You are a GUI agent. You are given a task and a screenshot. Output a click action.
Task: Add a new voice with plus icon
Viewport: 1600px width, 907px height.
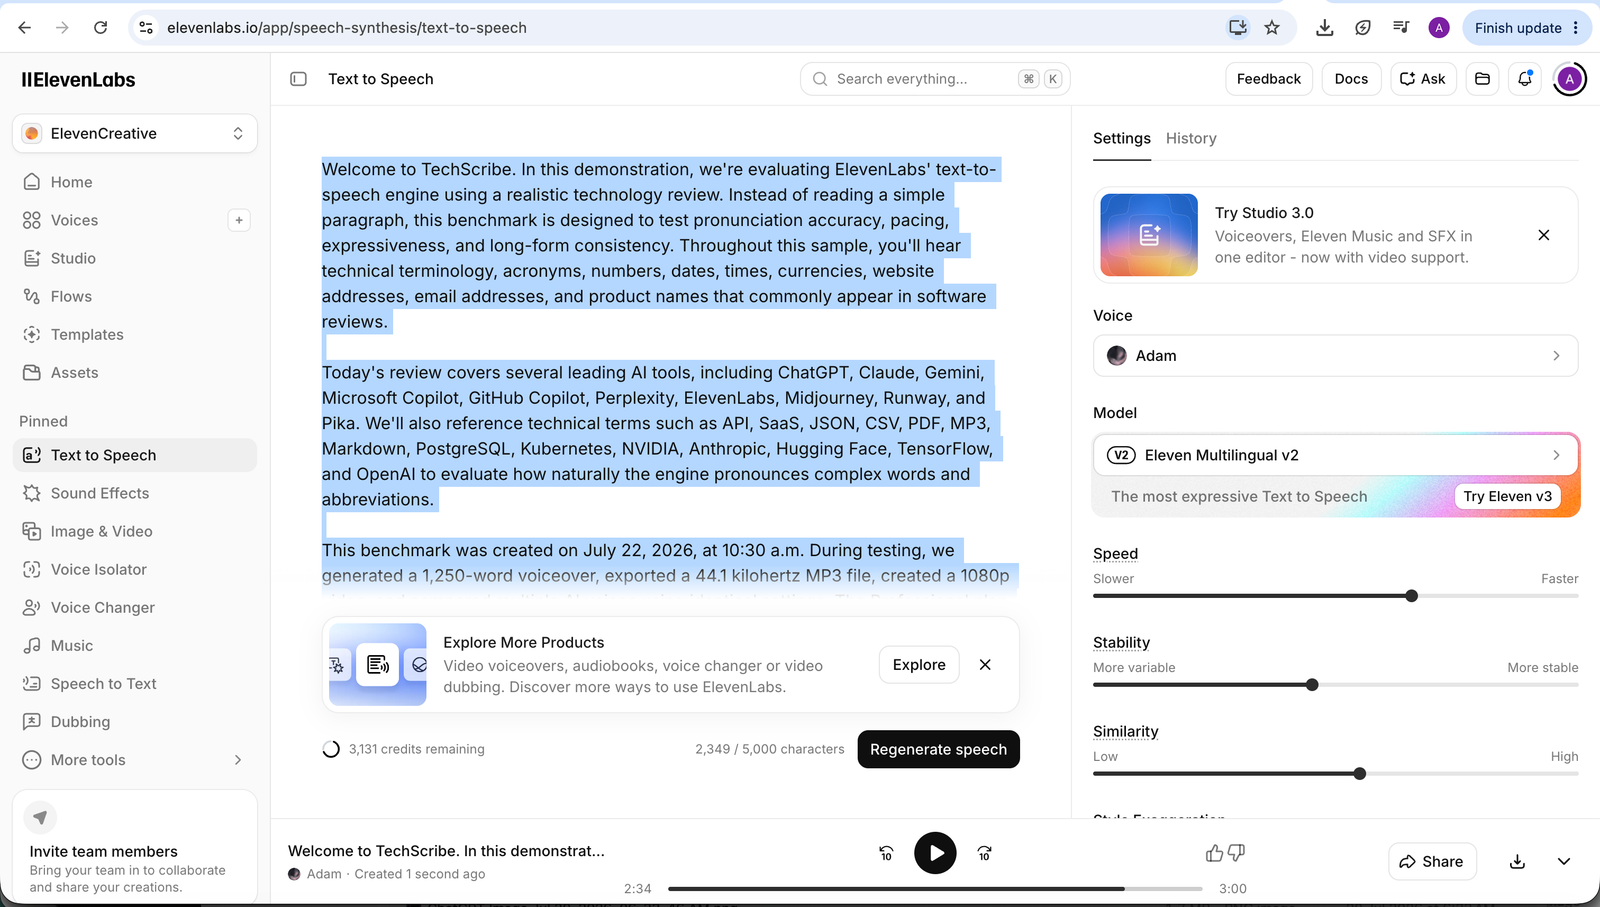pos(239,220)
